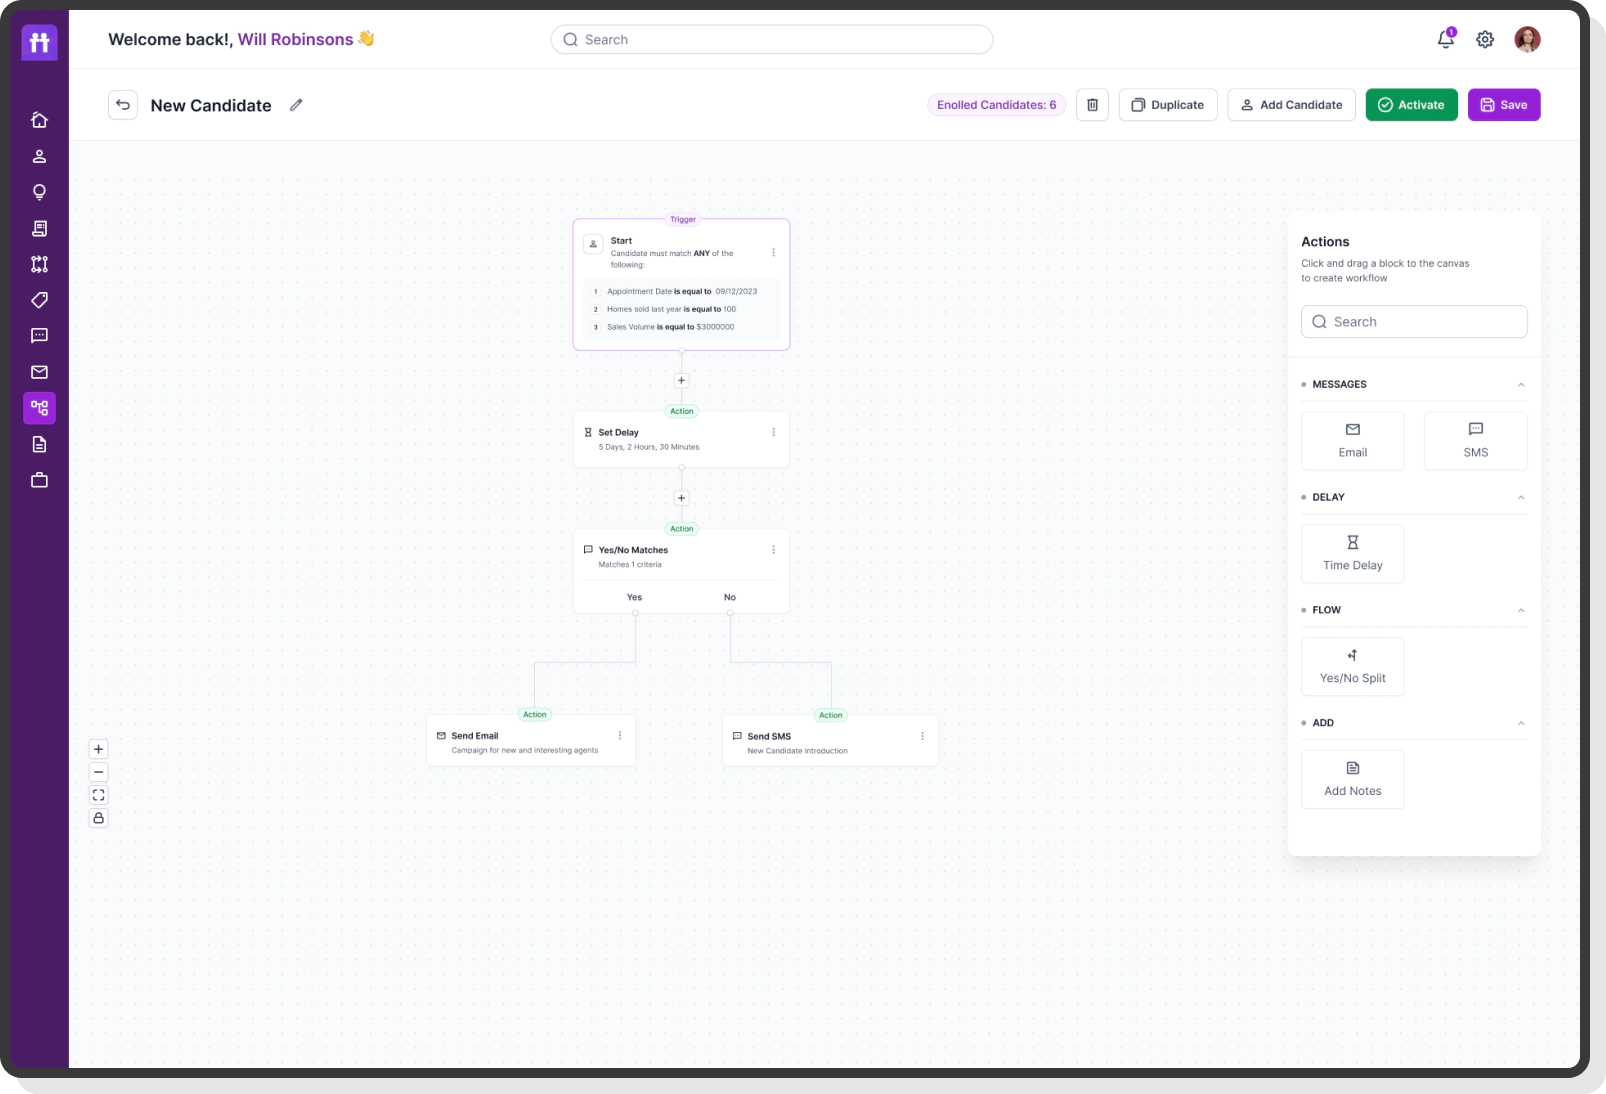Open the chat messages sidebar icon
1606x1094 pixels.
39,336
